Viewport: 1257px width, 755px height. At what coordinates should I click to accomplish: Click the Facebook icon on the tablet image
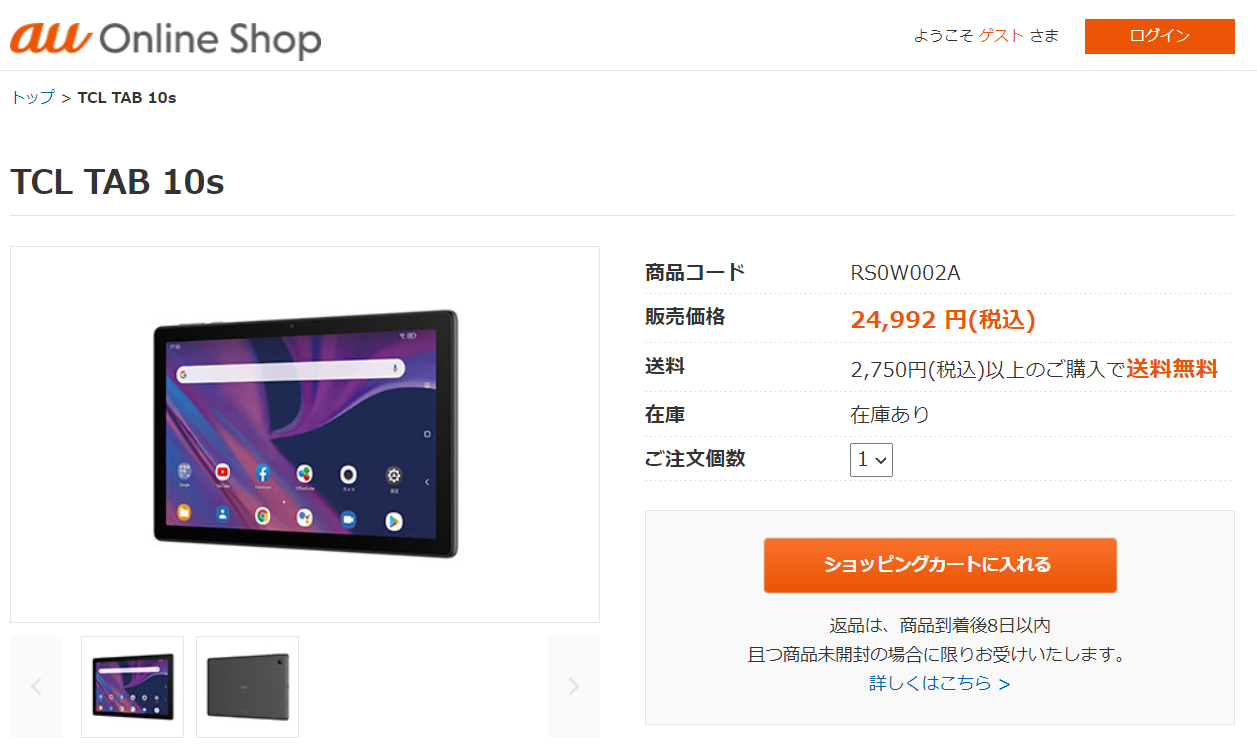[263, 472]
